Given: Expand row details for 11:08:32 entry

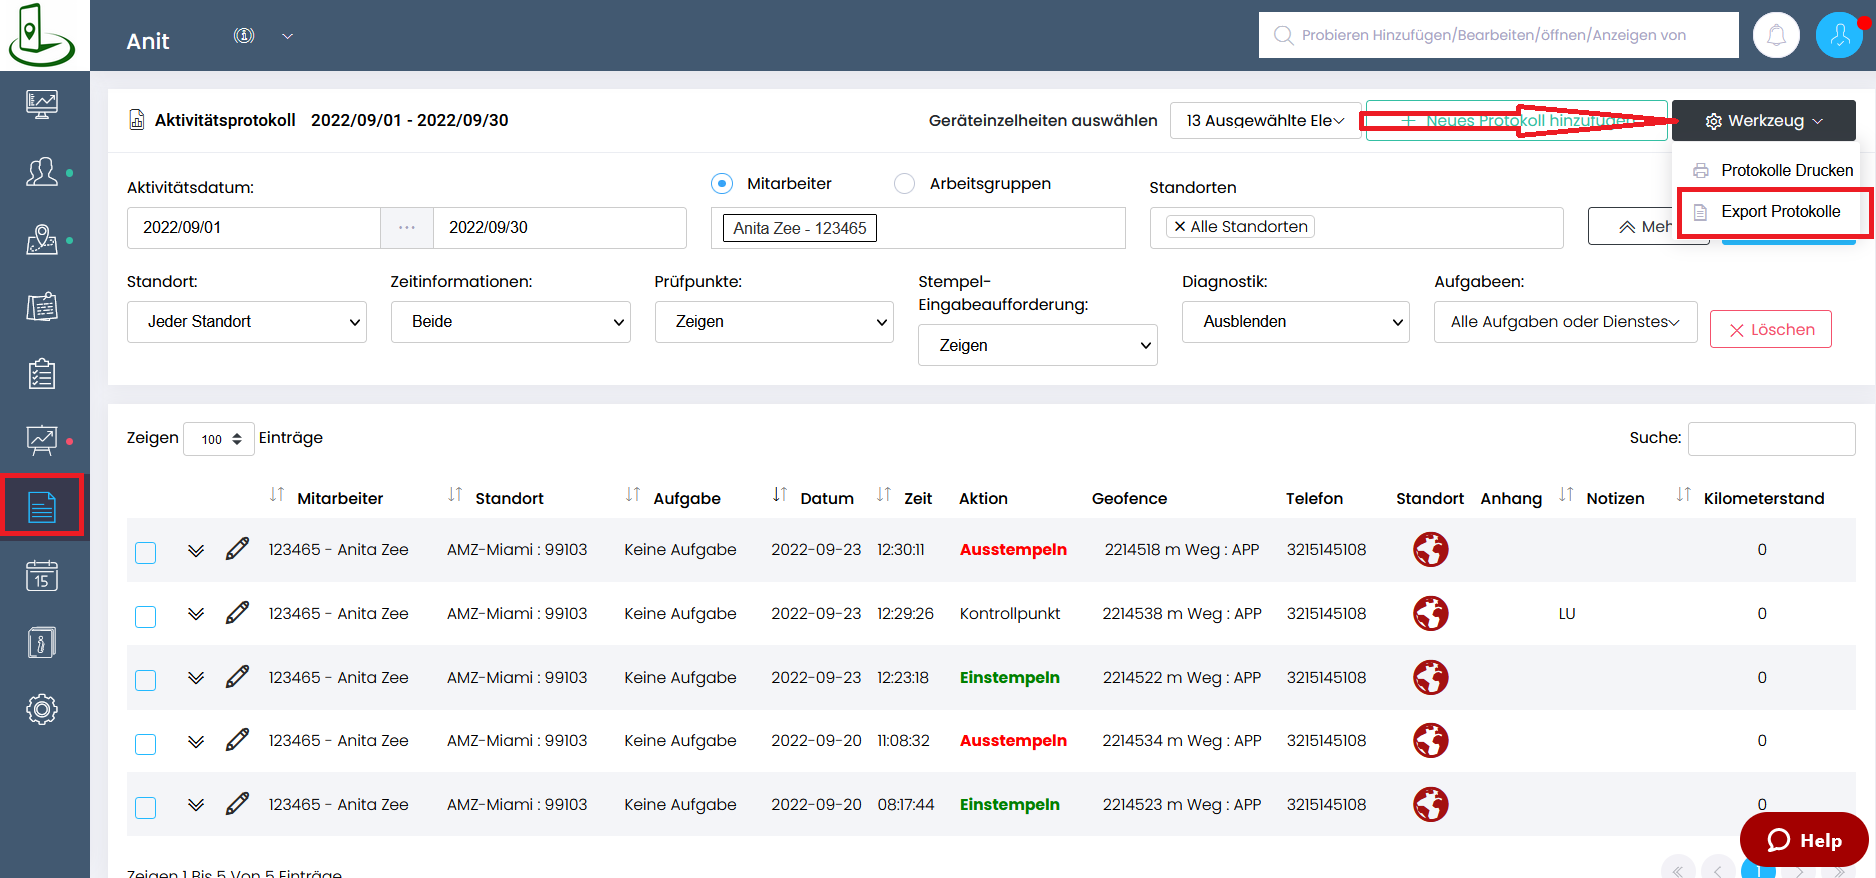Looking at the screenshot, I should click(x=196, y=741).
